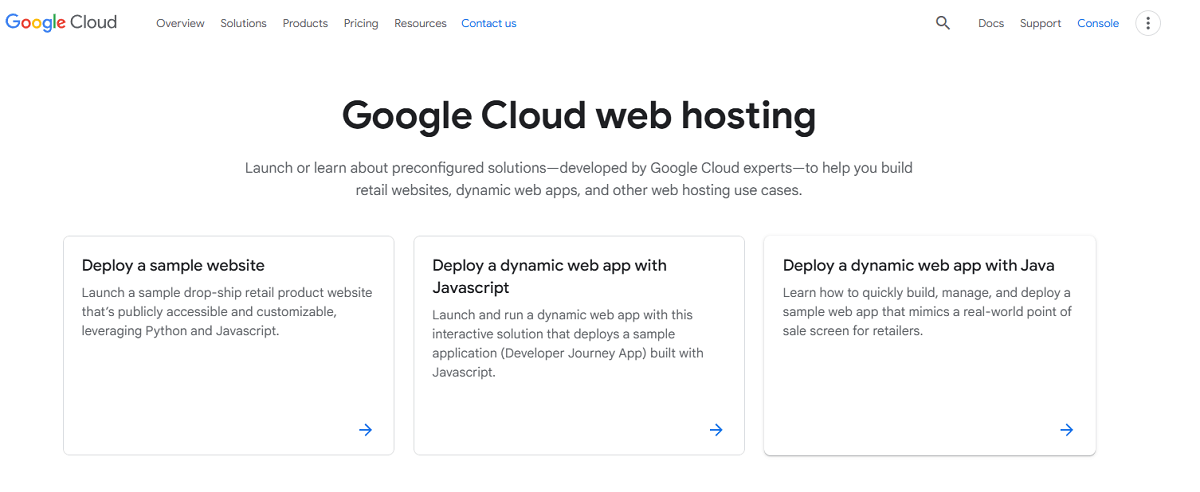Click the Developer Journey App description text
Viewport: 1200px width, 492px height.
(568, 343)
